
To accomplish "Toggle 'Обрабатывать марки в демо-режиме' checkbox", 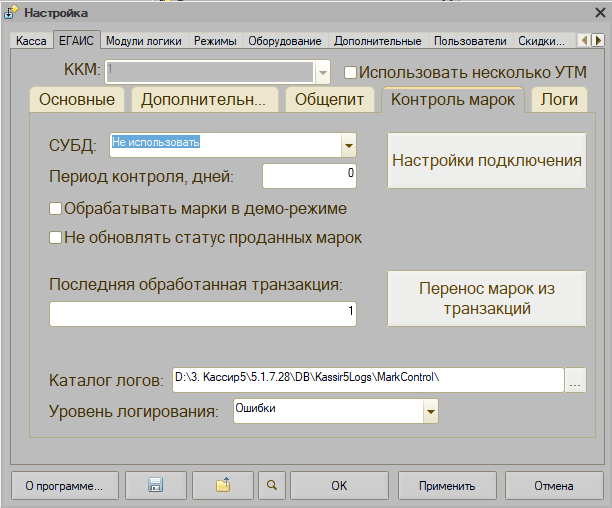I will pyautogui.click(x=56, y=209).
